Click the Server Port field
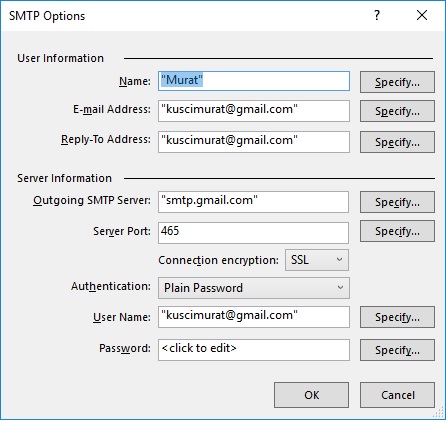 tap(254, 233)
